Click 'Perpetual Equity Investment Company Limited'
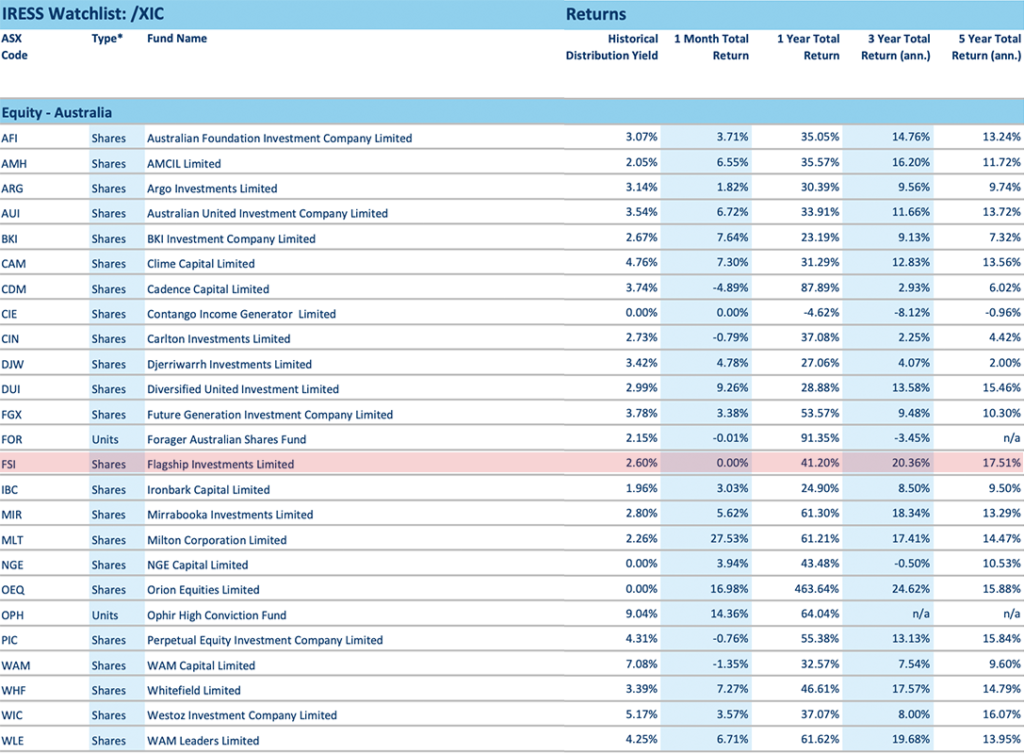Image resolution: width=1024 pixels, height=754 pixels. pyautogui.click(x=265, y=640)
